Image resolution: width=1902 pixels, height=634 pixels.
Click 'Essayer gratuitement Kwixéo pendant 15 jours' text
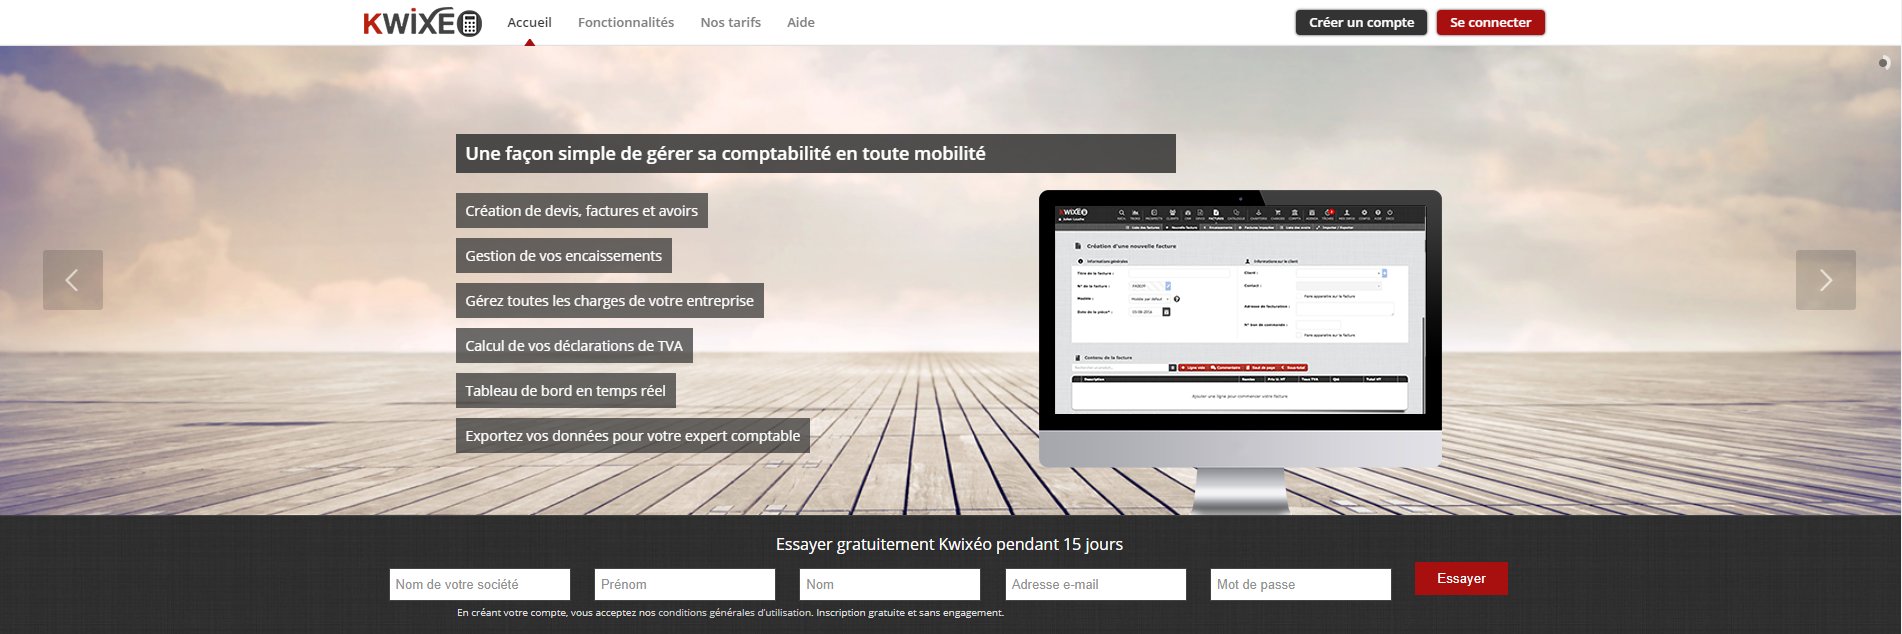pyautogui.click(x=949, y=544)
